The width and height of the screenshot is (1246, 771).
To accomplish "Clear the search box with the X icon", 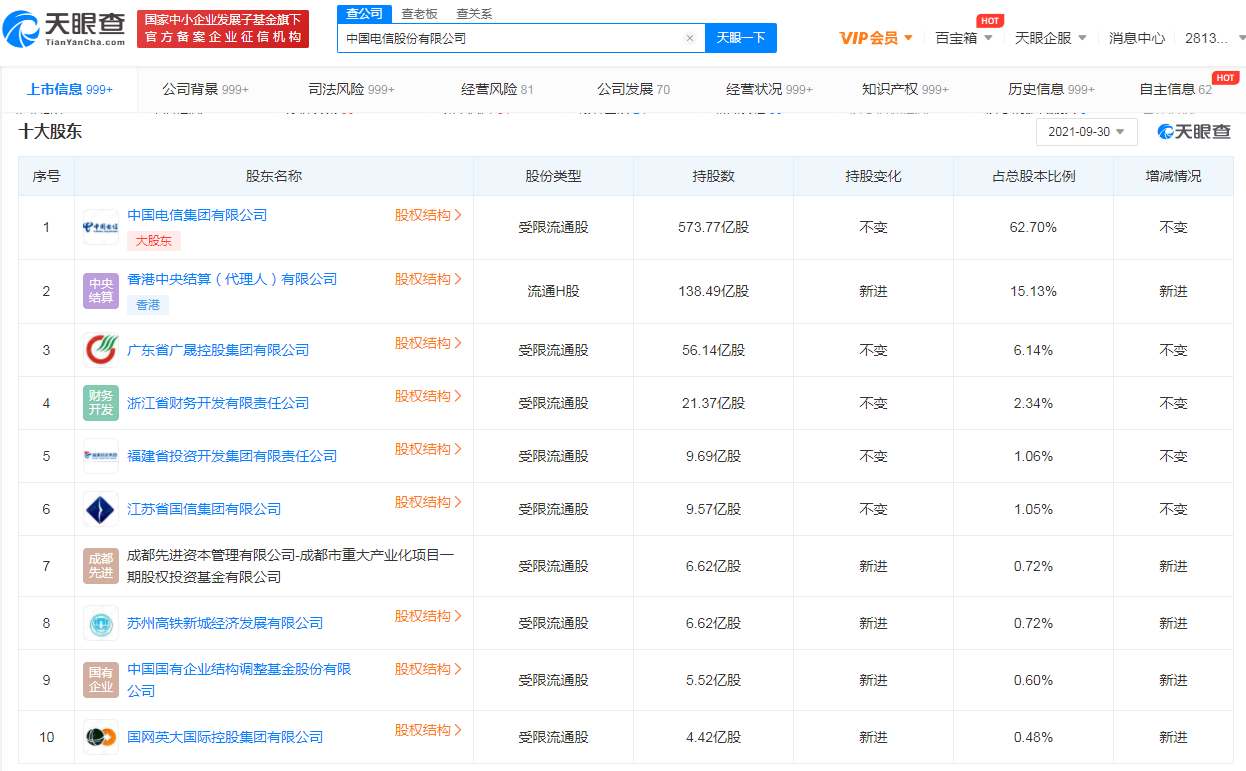I will (x=689, y=38).
